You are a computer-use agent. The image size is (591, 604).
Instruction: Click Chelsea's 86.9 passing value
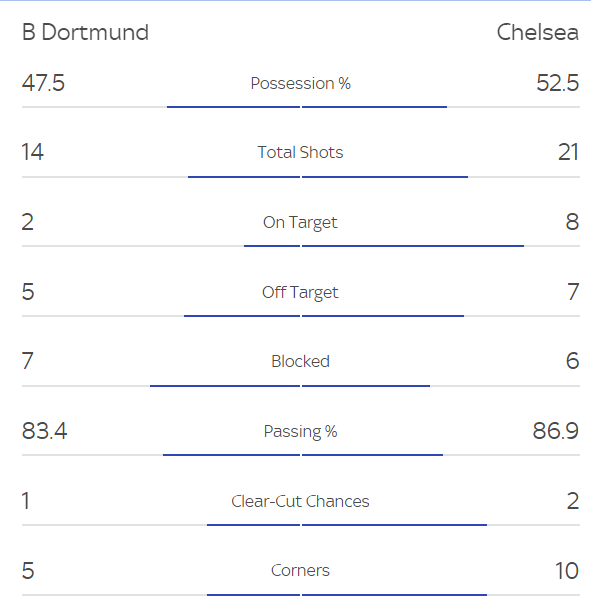point(556,431)
